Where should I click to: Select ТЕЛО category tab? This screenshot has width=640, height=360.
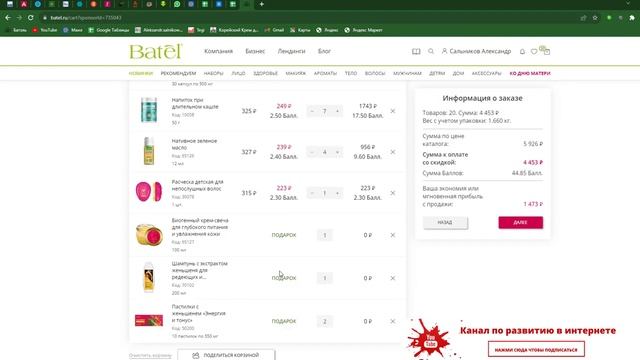[x=351, y=73]
